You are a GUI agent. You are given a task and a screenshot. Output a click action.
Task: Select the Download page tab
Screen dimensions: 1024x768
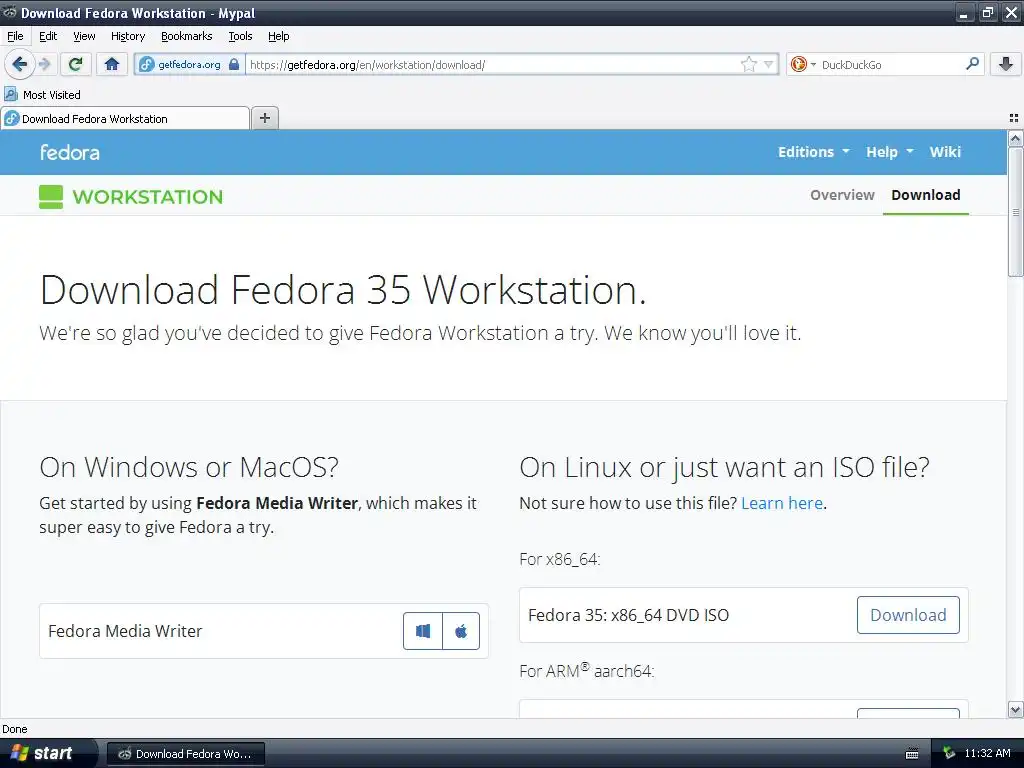(x=925, y=195)
